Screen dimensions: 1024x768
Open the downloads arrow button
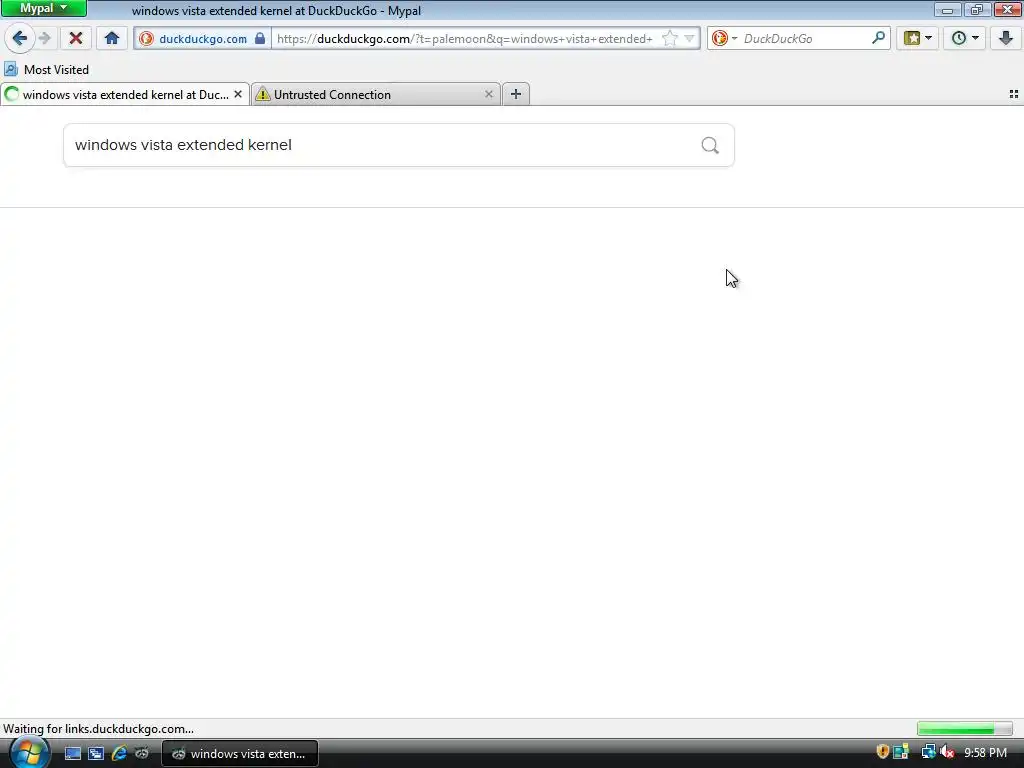tap(1006, 39)
